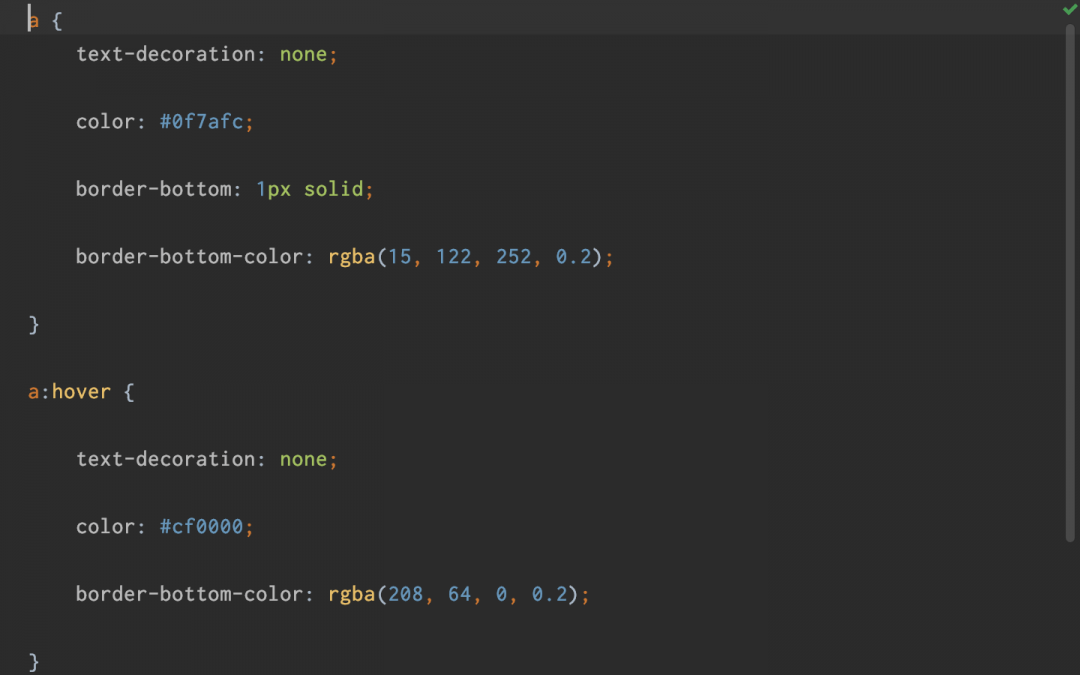This screenshot has height=675, width=1080.
Task: Click rgba in the a:hover block
Action: [x=351, y=595]
